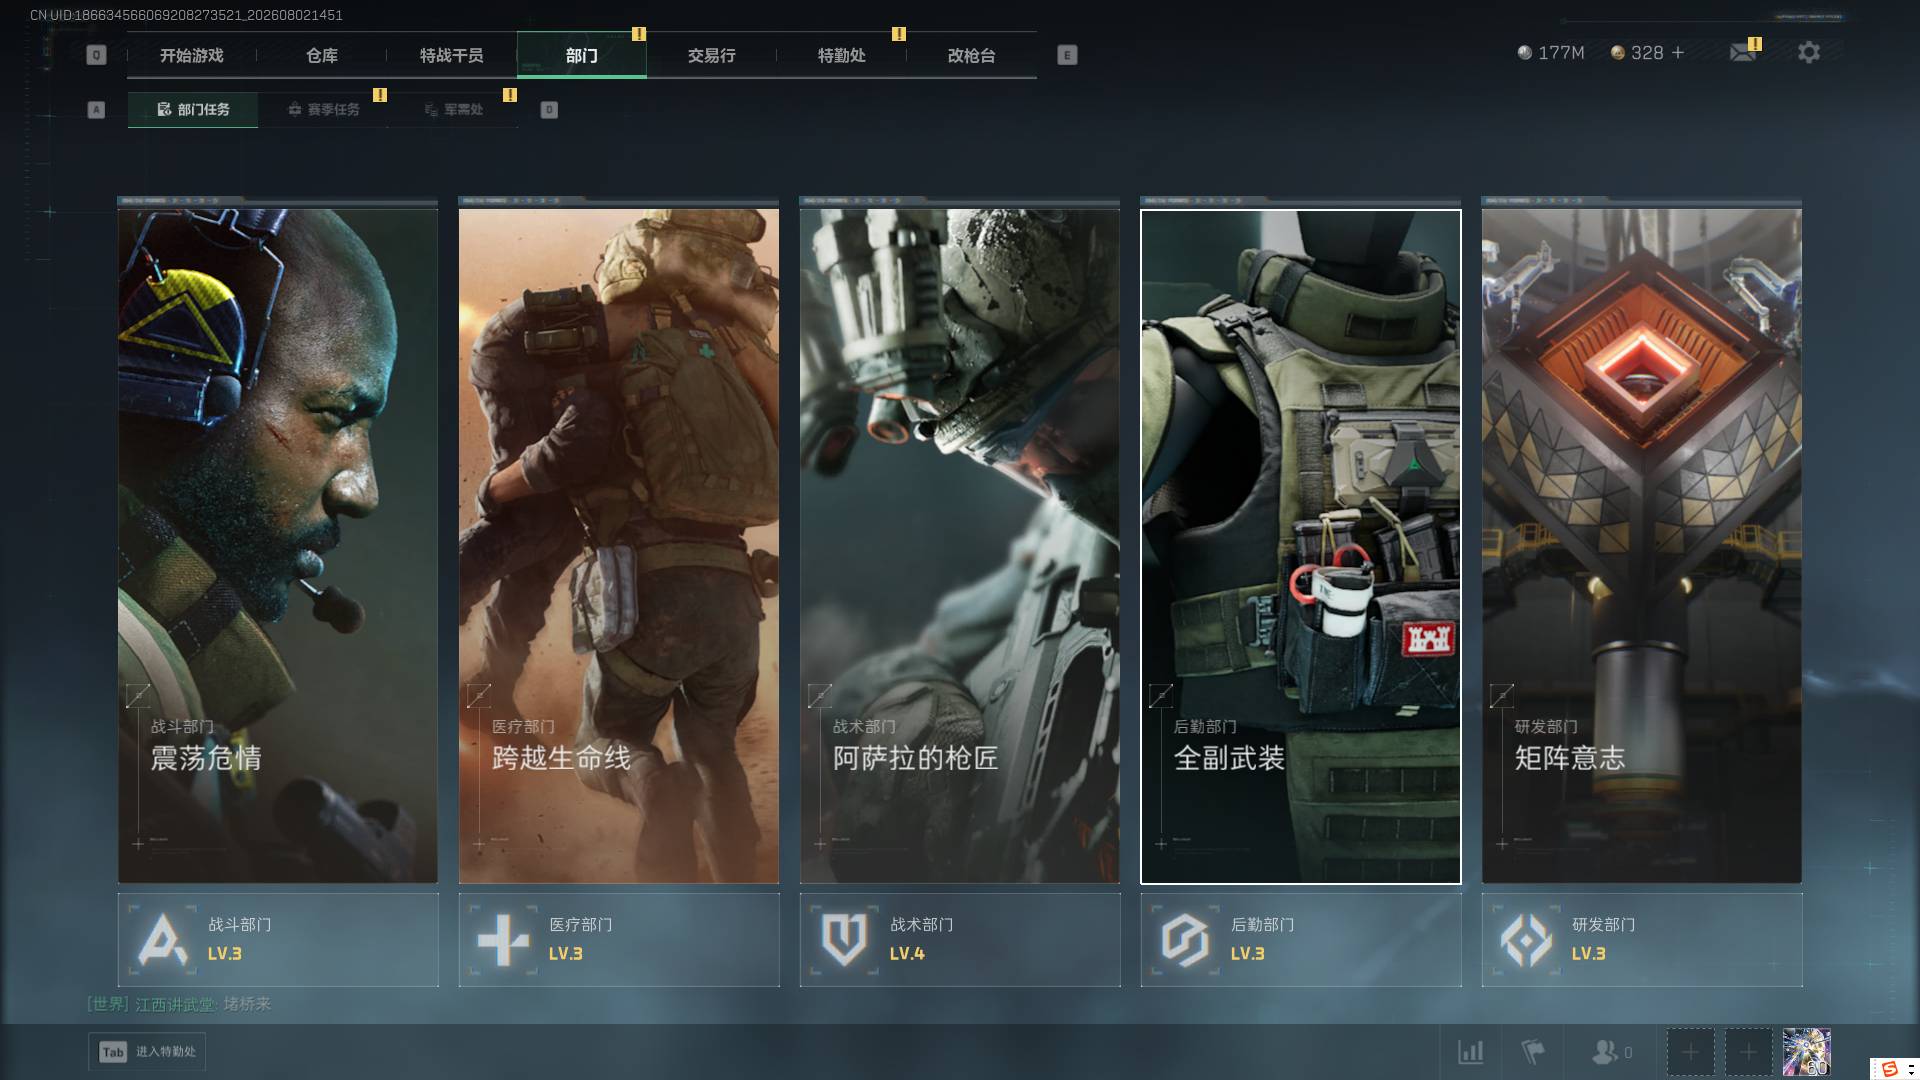
Task: Switch to the 仓库 tab
Action: click(322, 55)
